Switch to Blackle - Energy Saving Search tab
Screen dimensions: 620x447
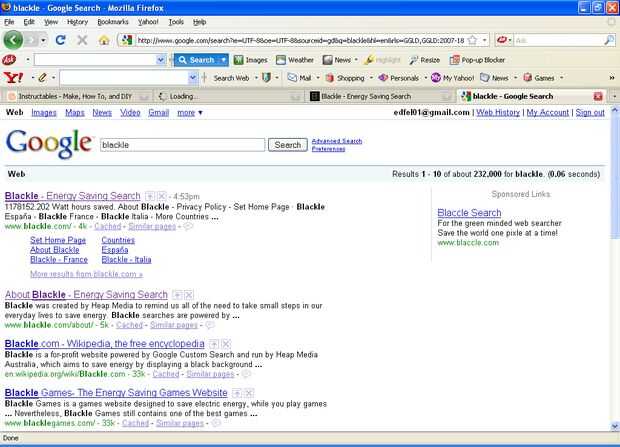coord(380,96)
